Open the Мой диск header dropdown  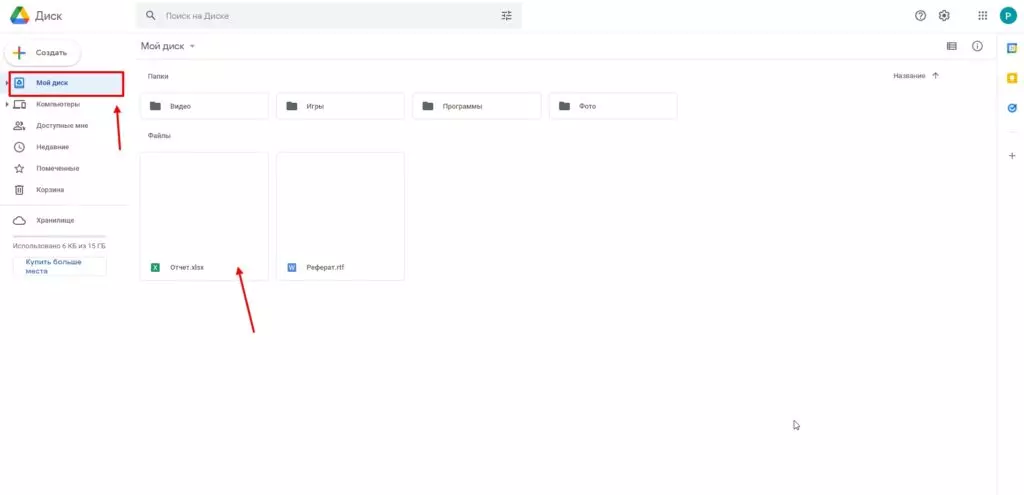(x=168, y=46)
